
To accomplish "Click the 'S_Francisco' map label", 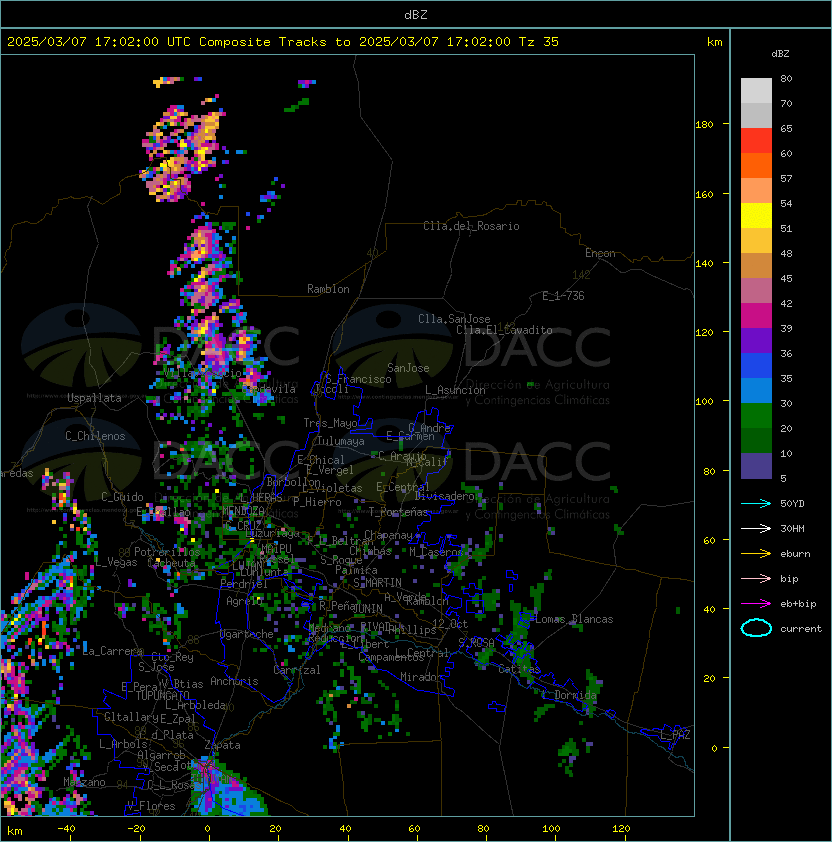I will tap(358, 379).
